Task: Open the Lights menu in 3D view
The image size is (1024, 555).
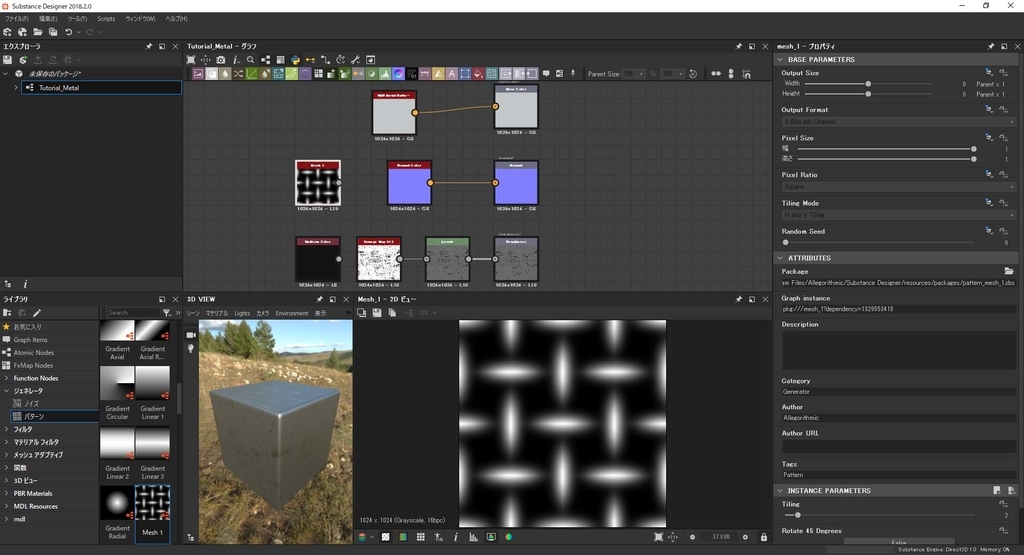Action: [242, 313]
